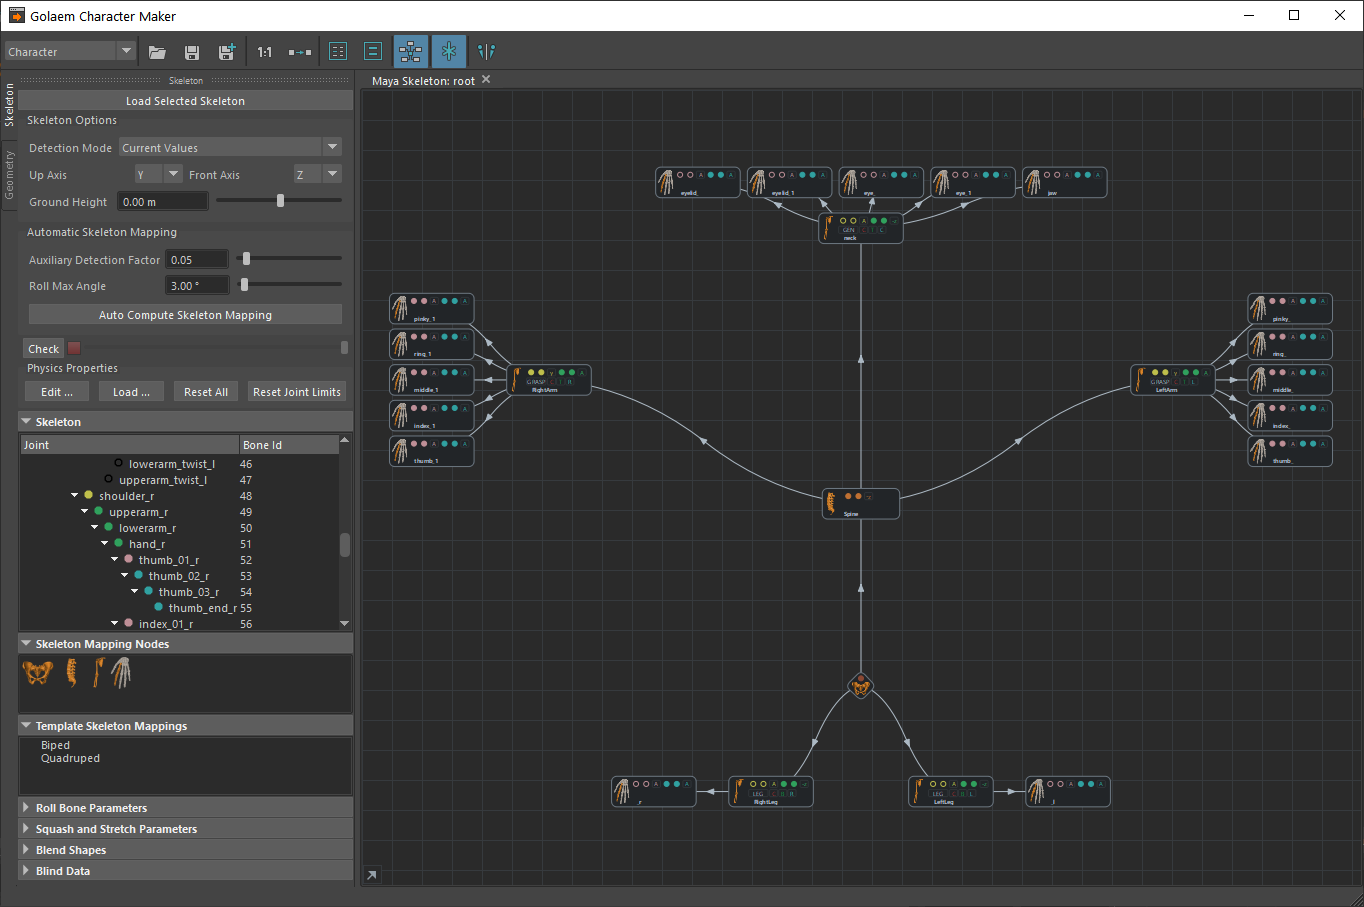The width and height of the screenshot is (1364, 907).
Task: Select the RightLeg node in the graph
Action: 771,792
